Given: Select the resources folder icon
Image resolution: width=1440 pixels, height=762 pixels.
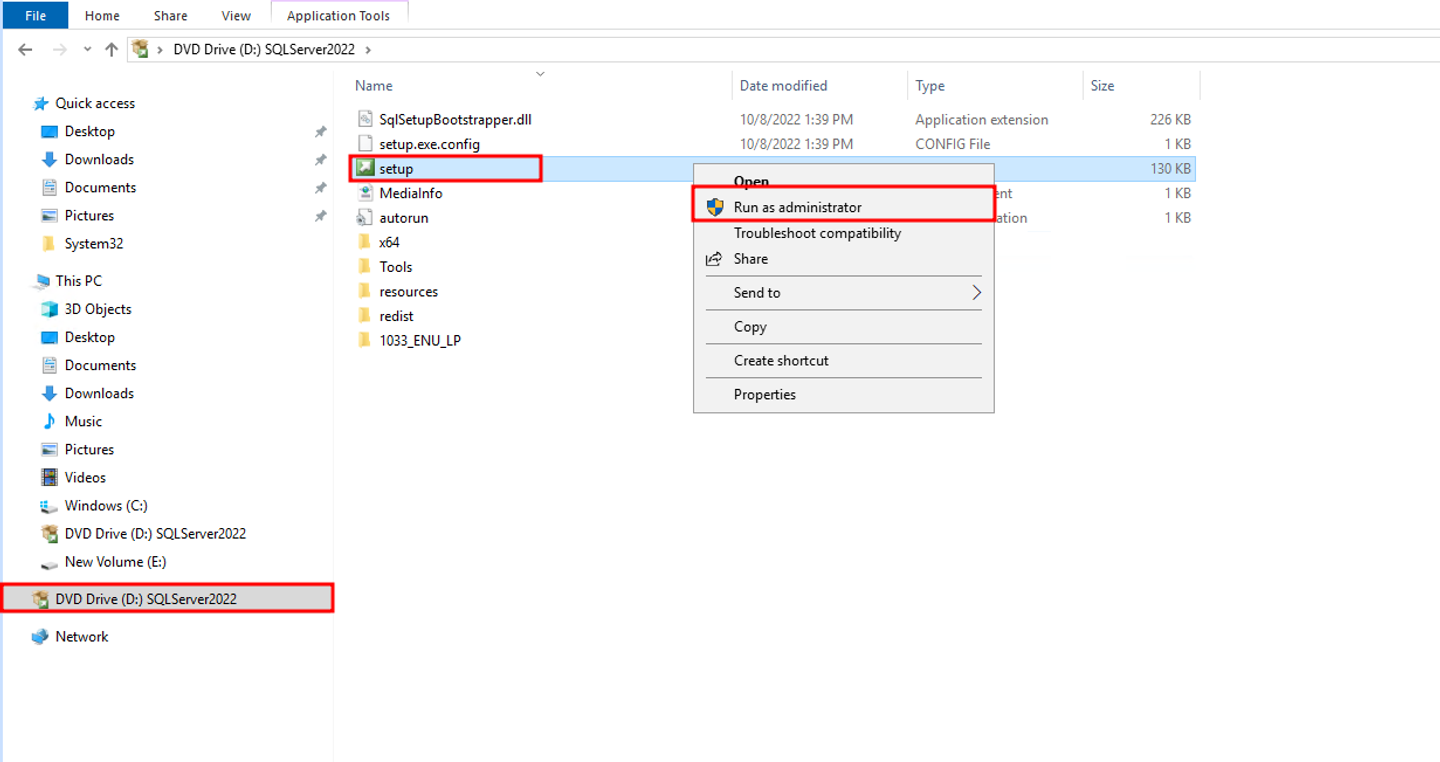Looking at the screenshot, I should [365, 291].
